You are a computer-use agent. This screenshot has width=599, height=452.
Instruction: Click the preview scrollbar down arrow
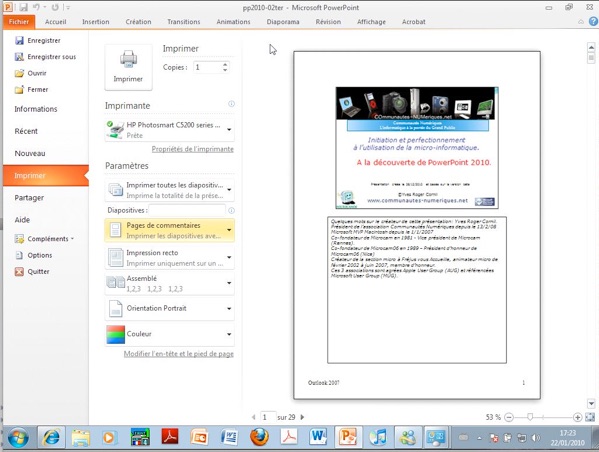591,403
